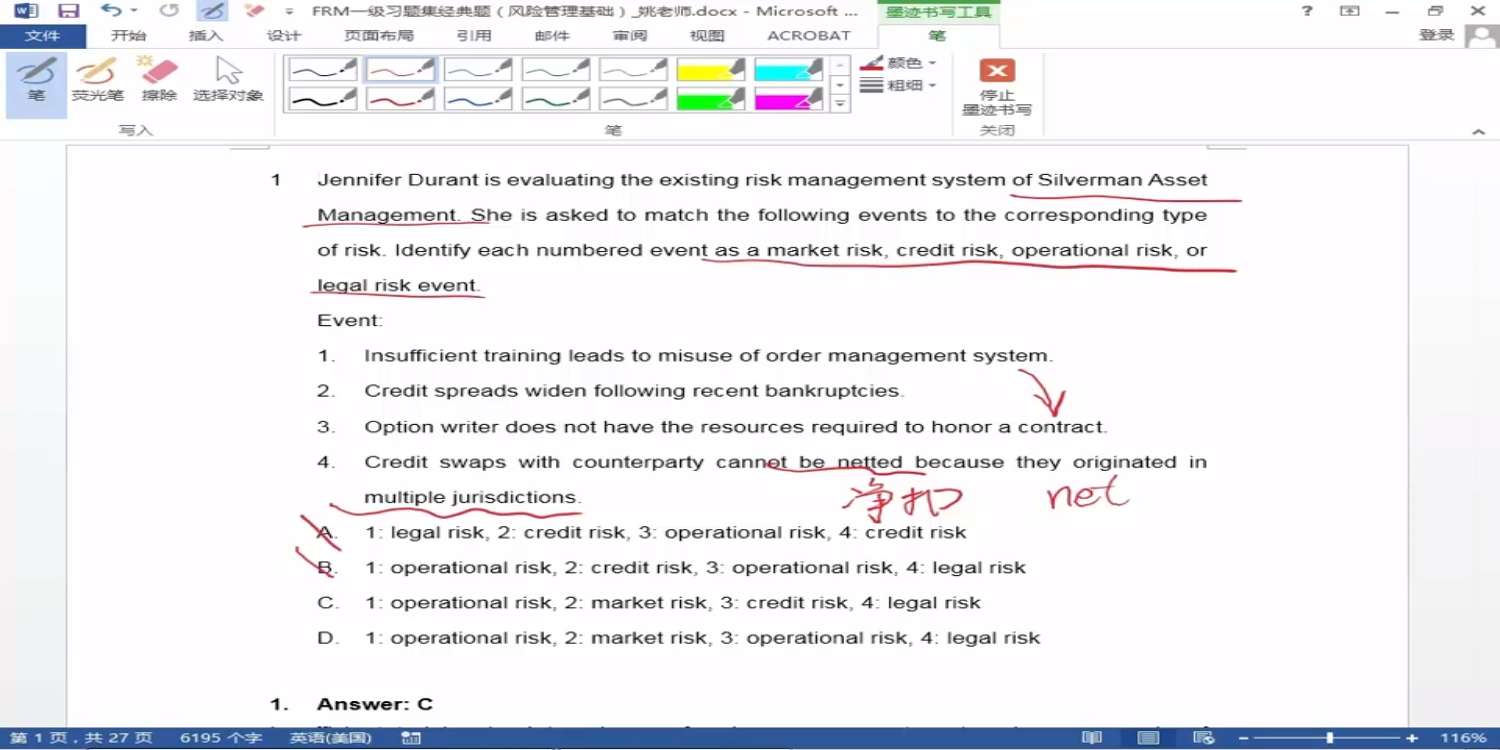Switch to Web Layout view
Image resolution: width=1500 pixels, height=750 pixels.
coord(1204,738)
